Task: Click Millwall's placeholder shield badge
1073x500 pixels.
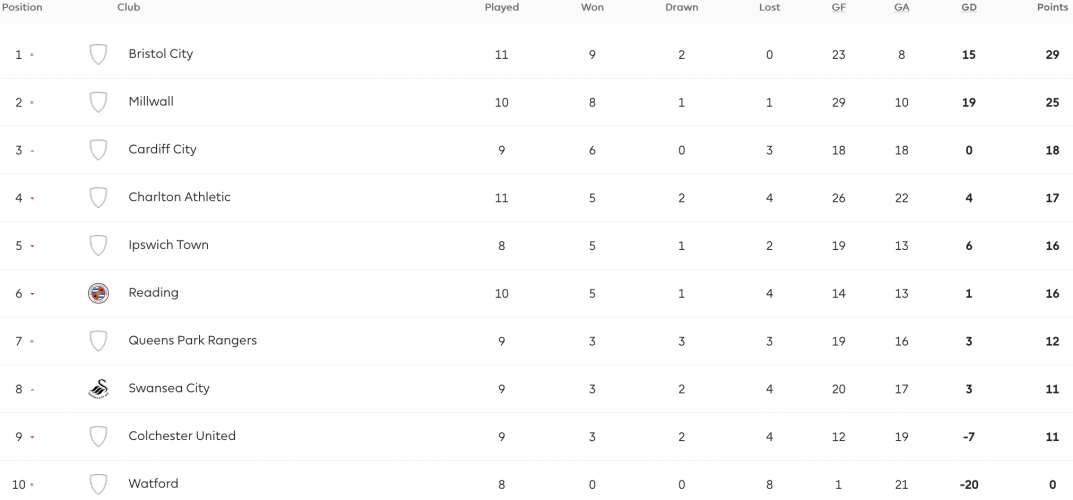Action: pyautogui.click(x=99, y=103)
